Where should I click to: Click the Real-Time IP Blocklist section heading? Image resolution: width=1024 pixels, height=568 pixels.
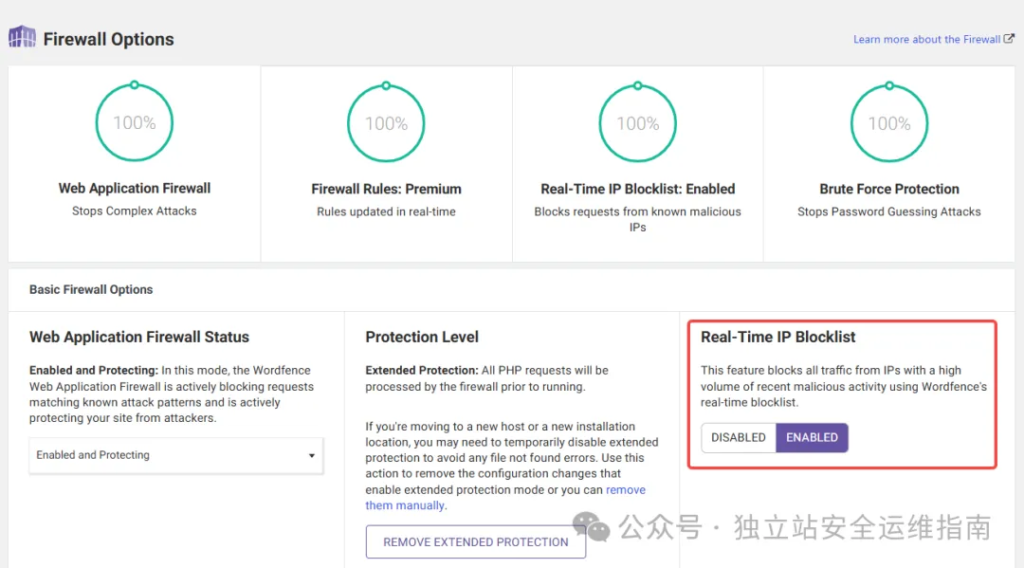coord(778,337)
